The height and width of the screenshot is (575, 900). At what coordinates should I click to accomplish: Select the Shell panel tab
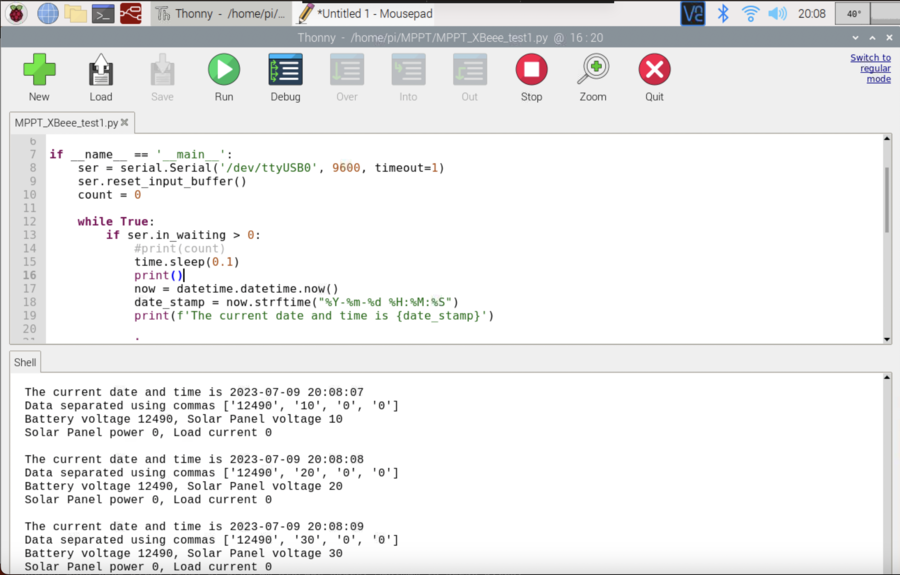tap(25, 363)
